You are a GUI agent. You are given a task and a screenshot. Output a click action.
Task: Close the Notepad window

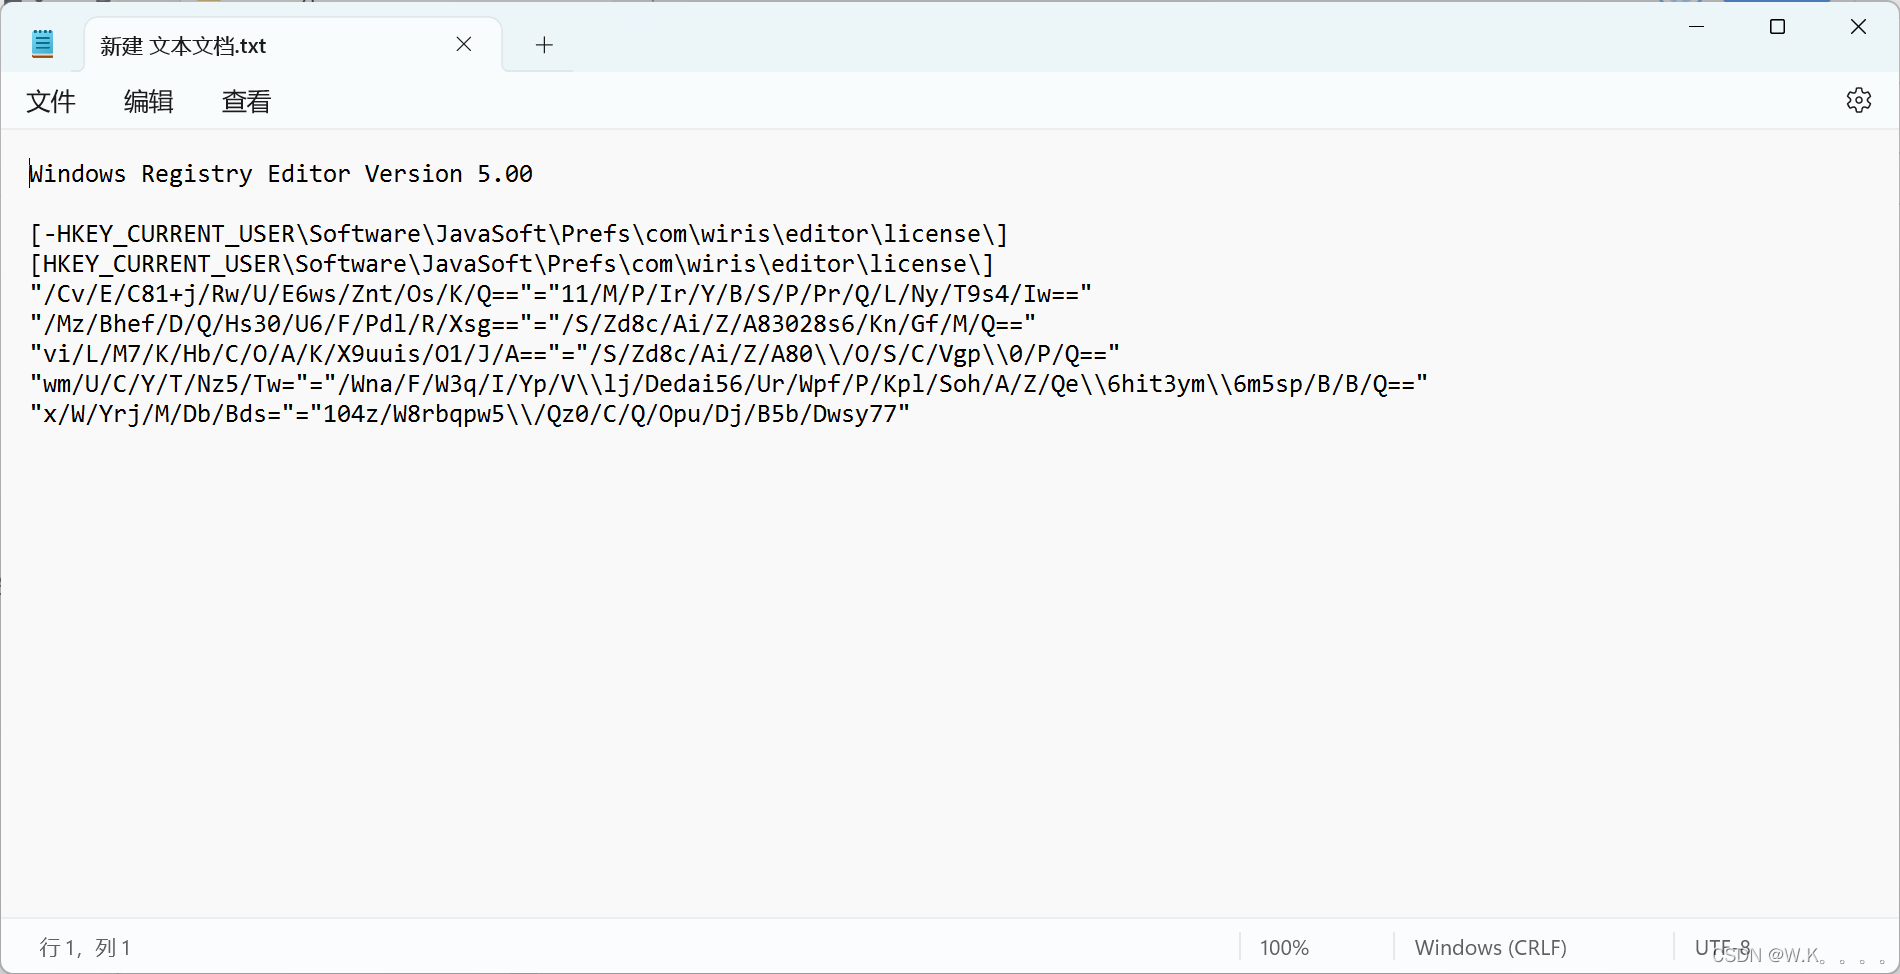click(1858, 27)
